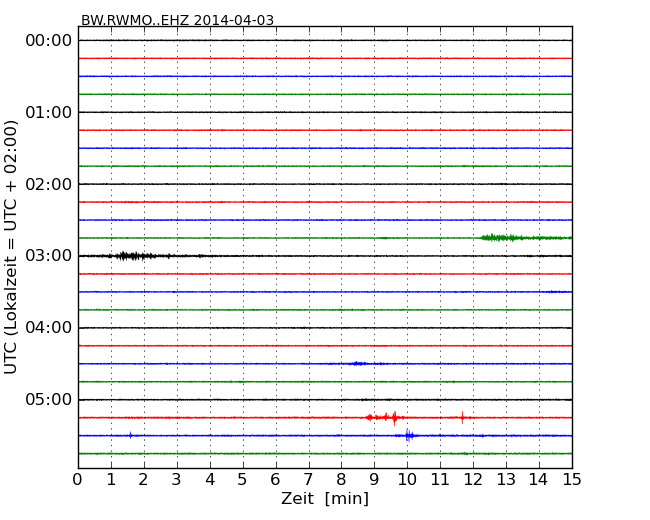Image resolution: width=650 pixels, height=520 pixels.
Task: Click x-axis tick label 13
Action: (506, 479)
